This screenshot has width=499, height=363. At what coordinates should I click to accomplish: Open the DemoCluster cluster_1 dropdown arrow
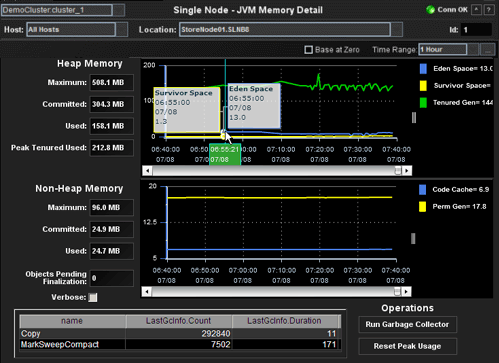click(119, 10)
